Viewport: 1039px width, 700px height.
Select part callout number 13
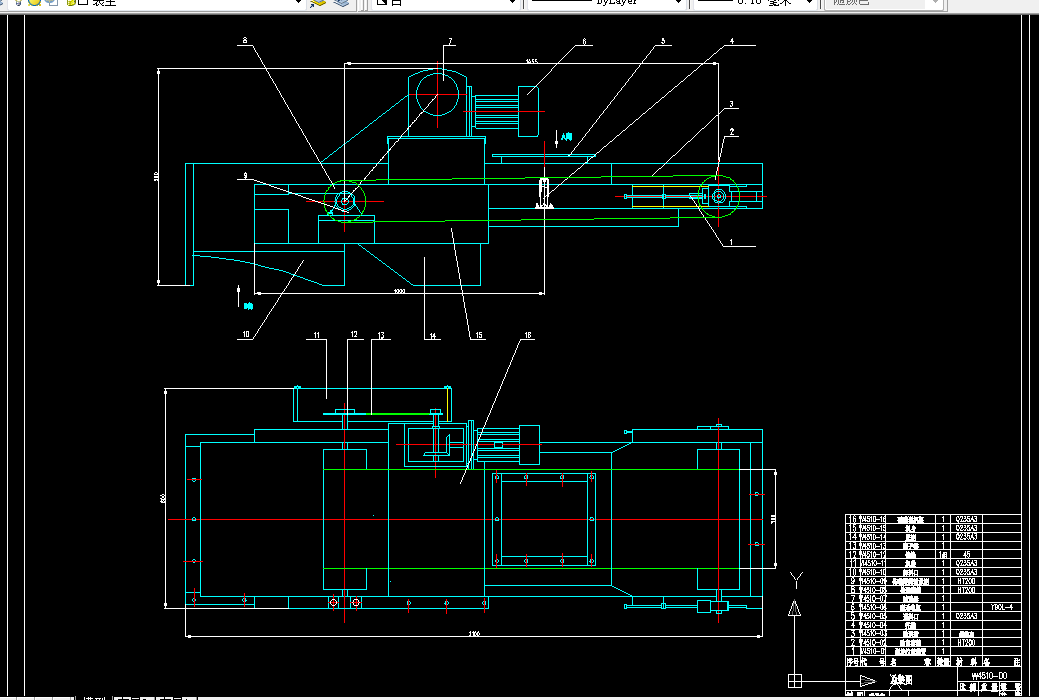coord(381,335)
